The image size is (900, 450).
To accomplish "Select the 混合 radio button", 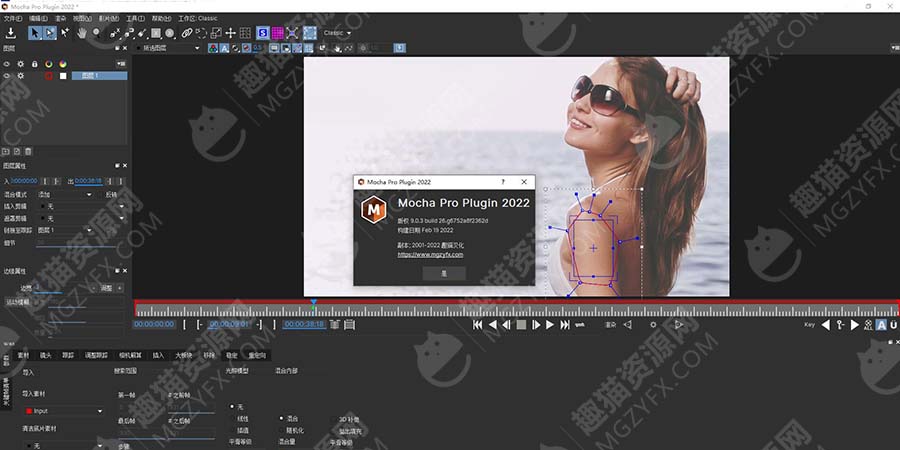I will click(281, 418).
